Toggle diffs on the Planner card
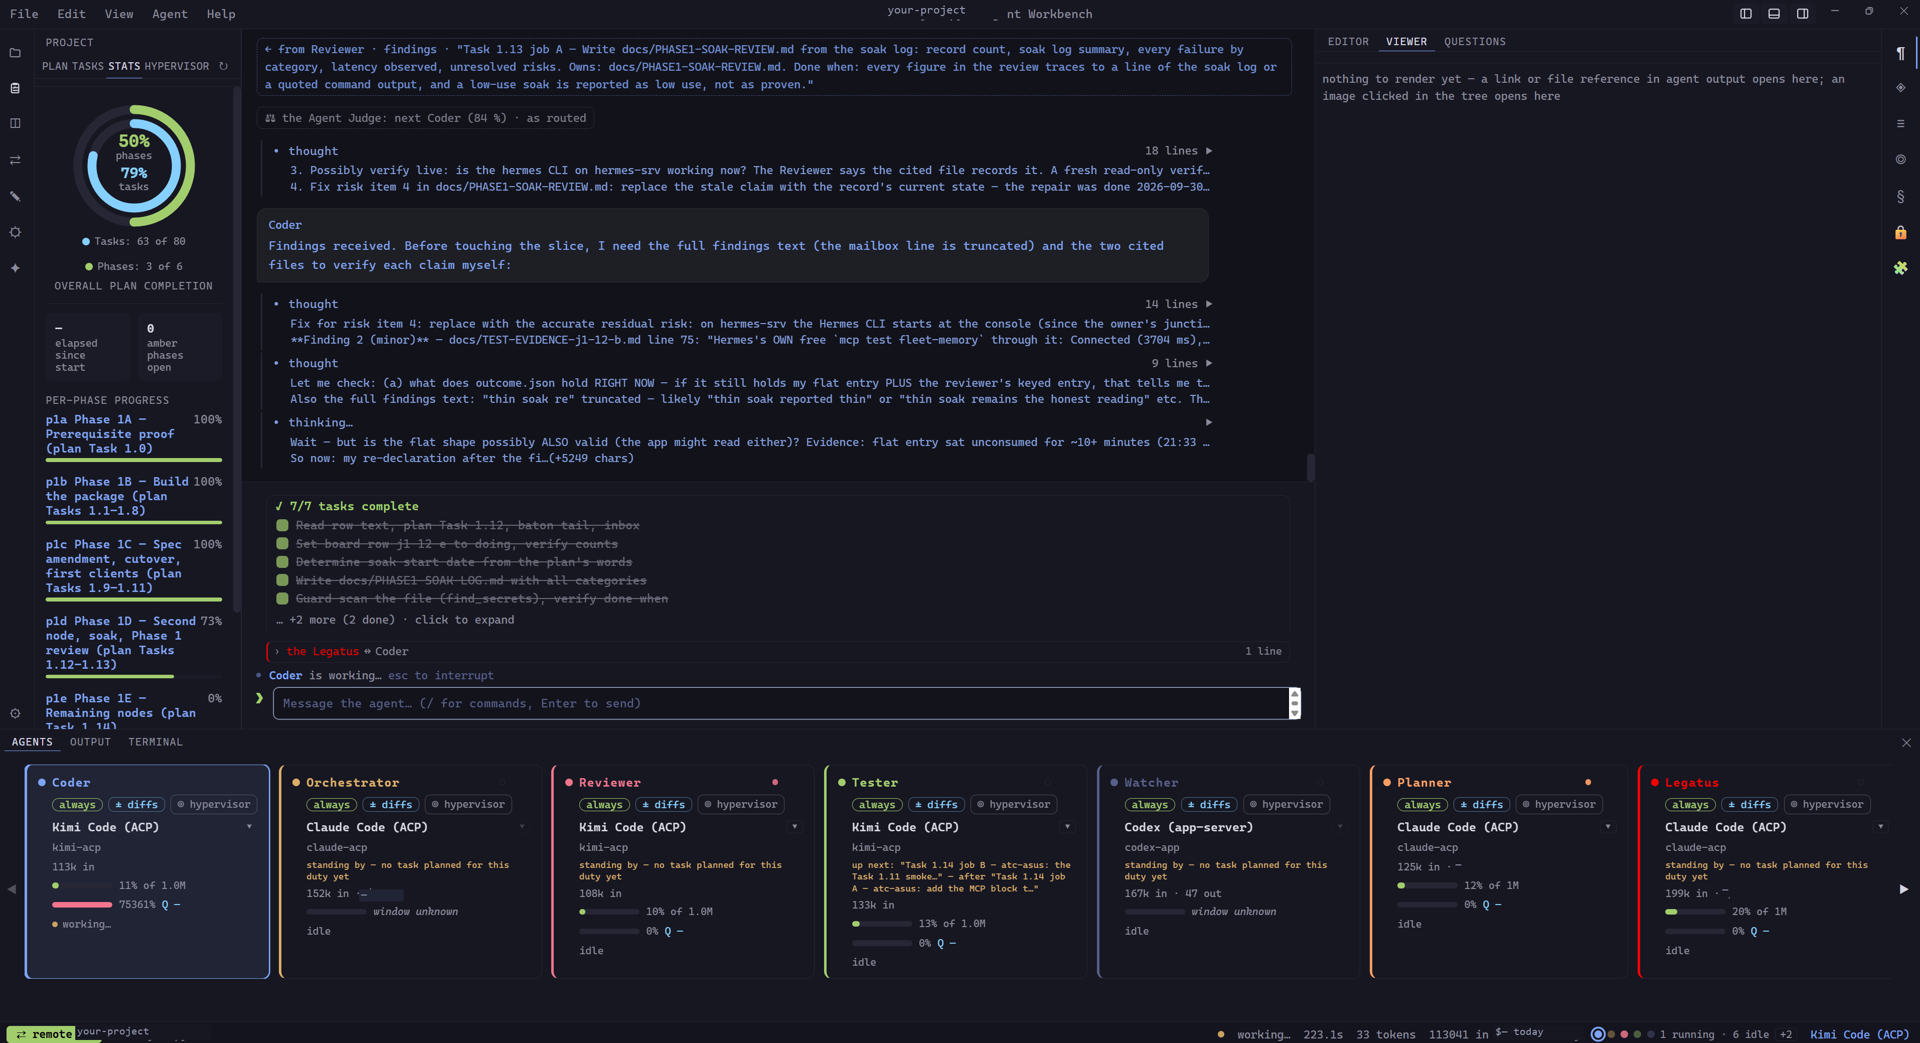Viewport: 1920px width, 1043px height. pos(1481,805)
